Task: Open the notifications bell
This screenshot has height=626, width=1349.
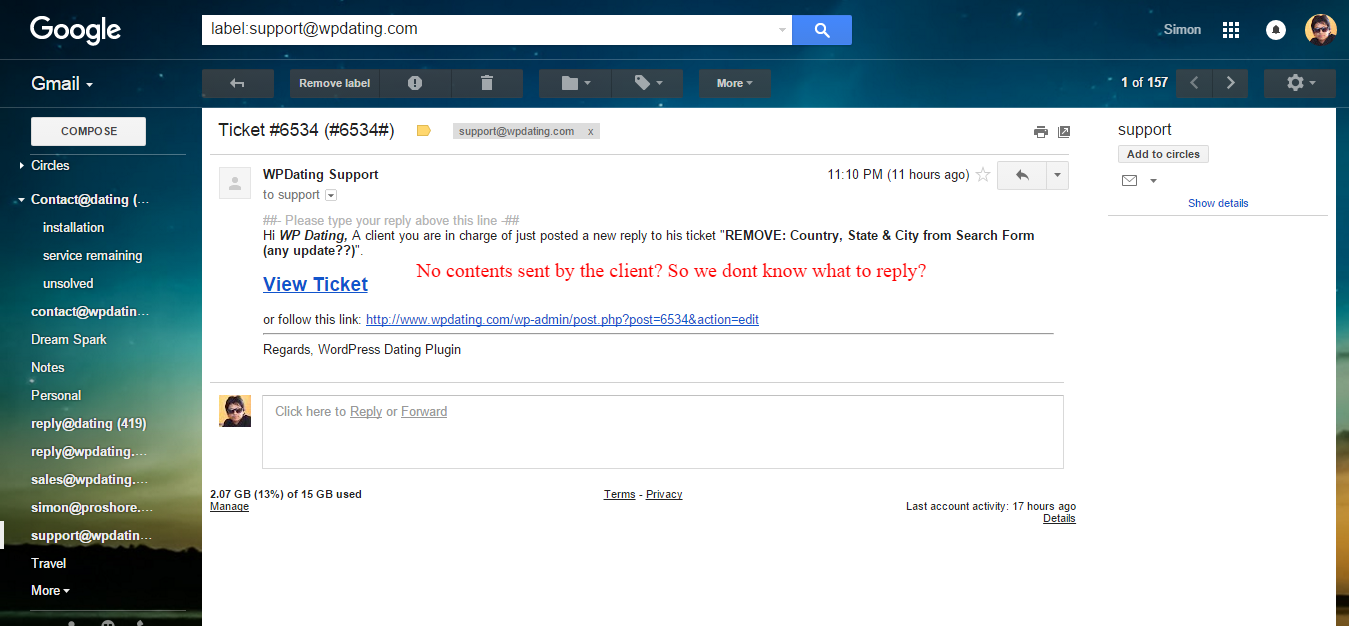Action: click(x=1276, y=30)
